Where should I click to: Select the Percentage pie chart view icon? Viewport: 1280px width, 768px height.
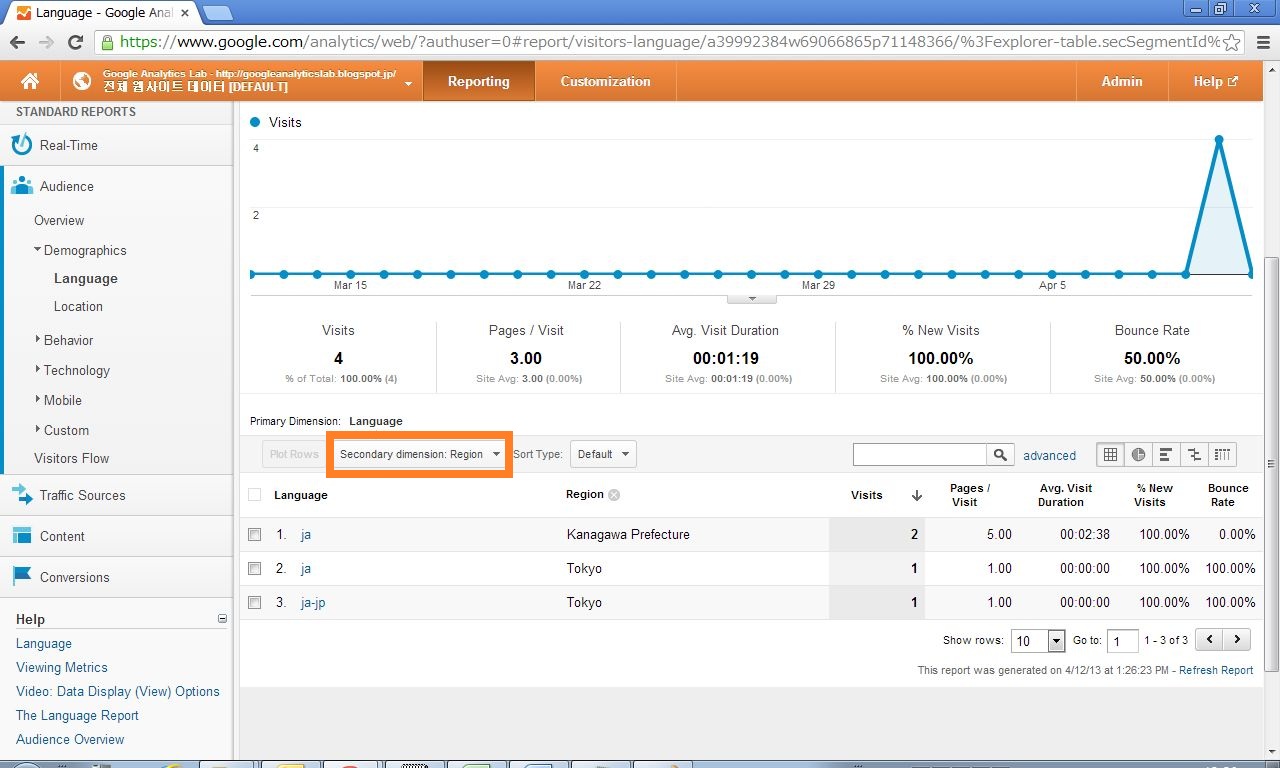[1138, 454]
